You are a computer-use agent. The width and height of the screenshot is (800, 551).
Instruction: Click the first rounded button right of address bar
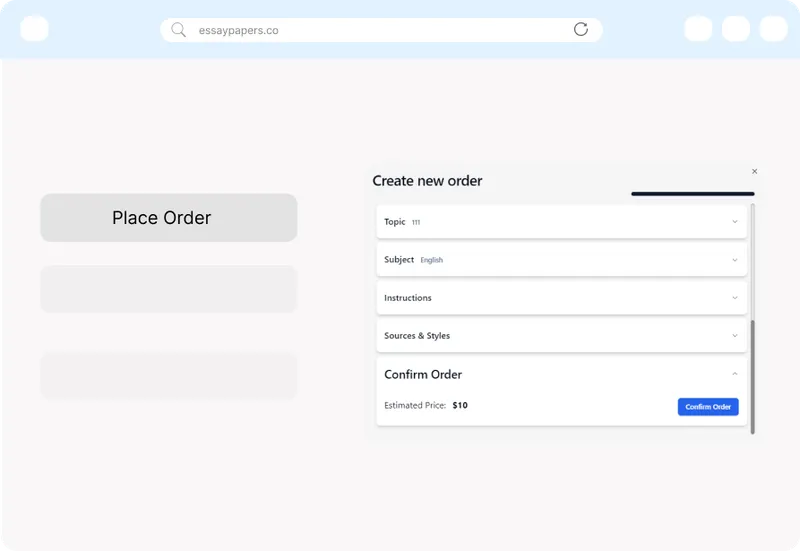(698, 29)
